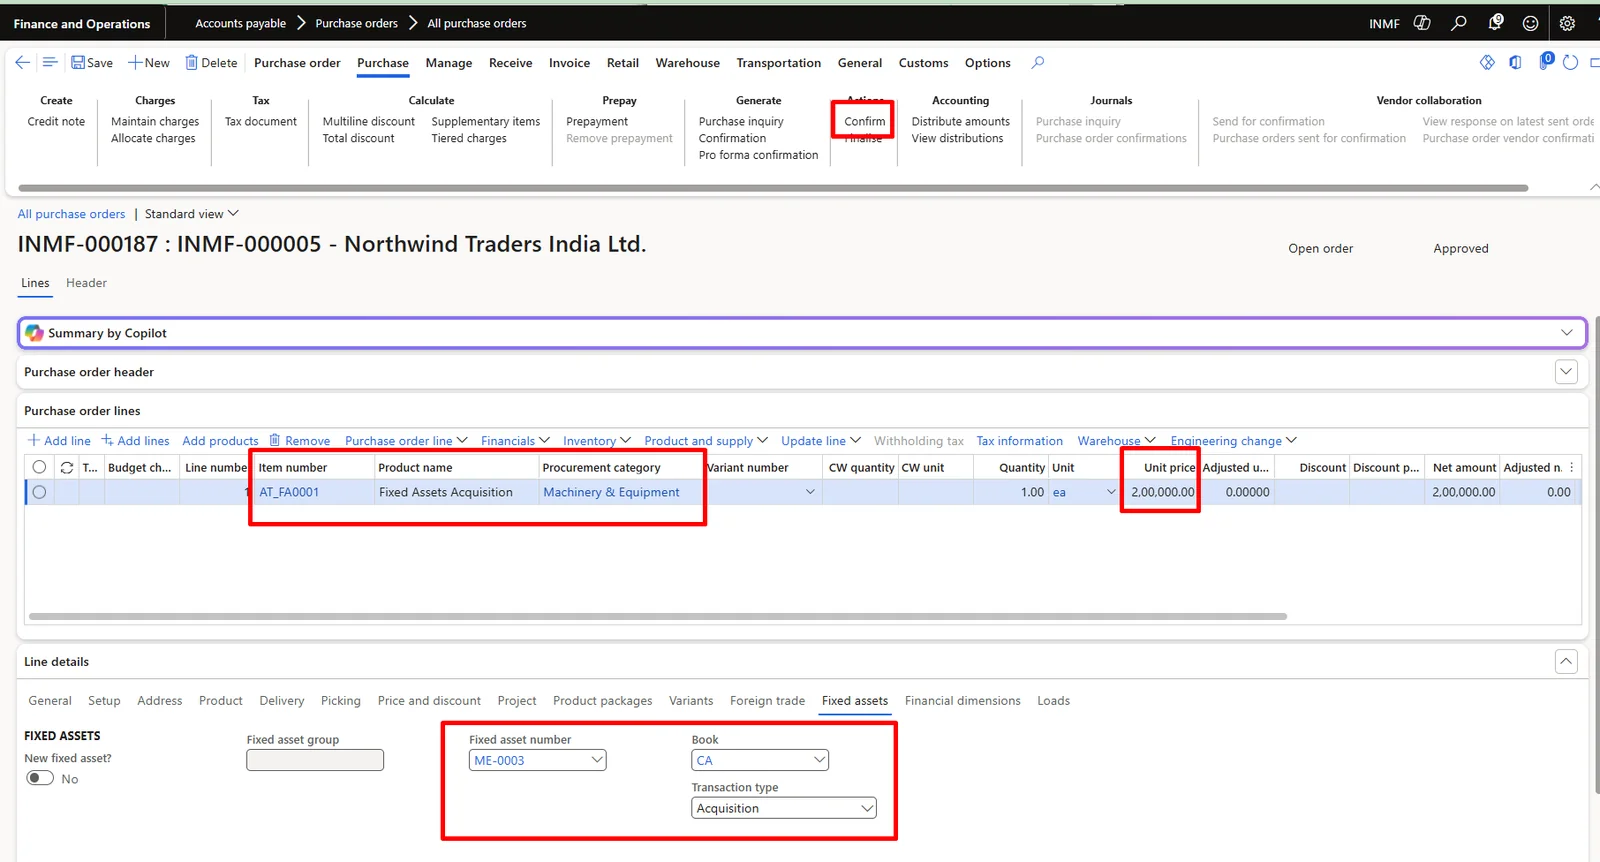This screenshot has width=1600, height=862.
Task: Toggle the New fixed asset switch
Action: [x=40, y=779]
